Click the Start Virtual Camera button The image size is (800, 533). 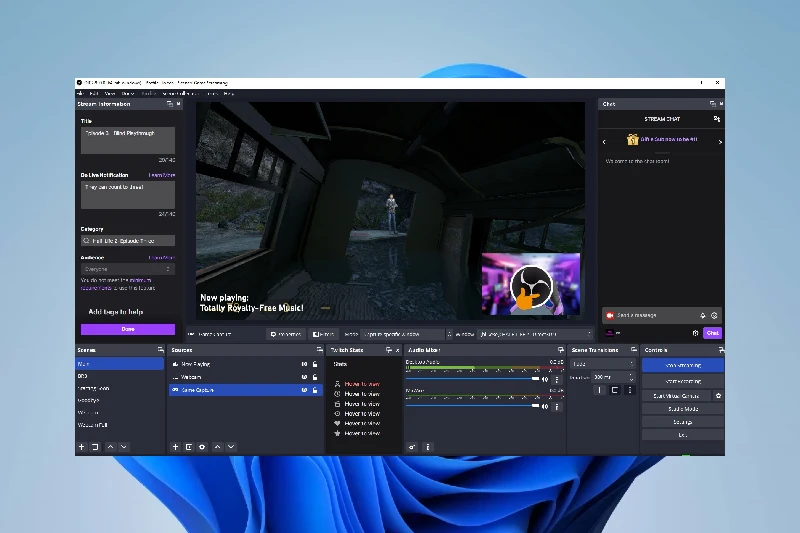677,396
